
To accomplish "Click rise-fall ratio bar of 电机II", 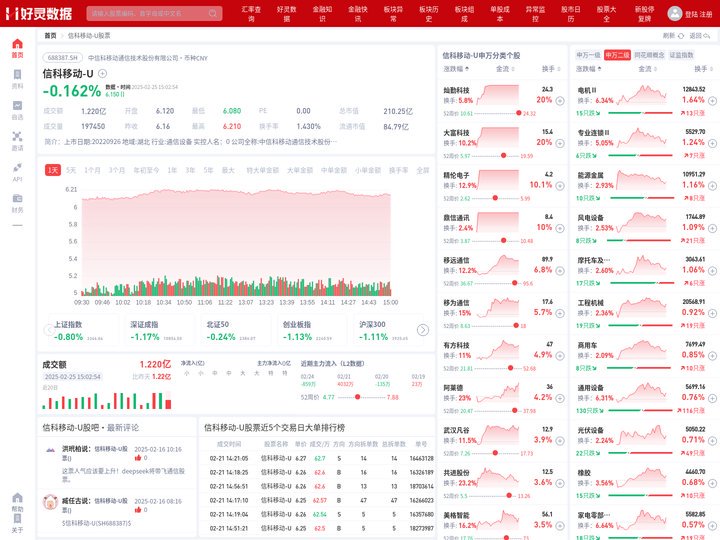I will 641,113.
